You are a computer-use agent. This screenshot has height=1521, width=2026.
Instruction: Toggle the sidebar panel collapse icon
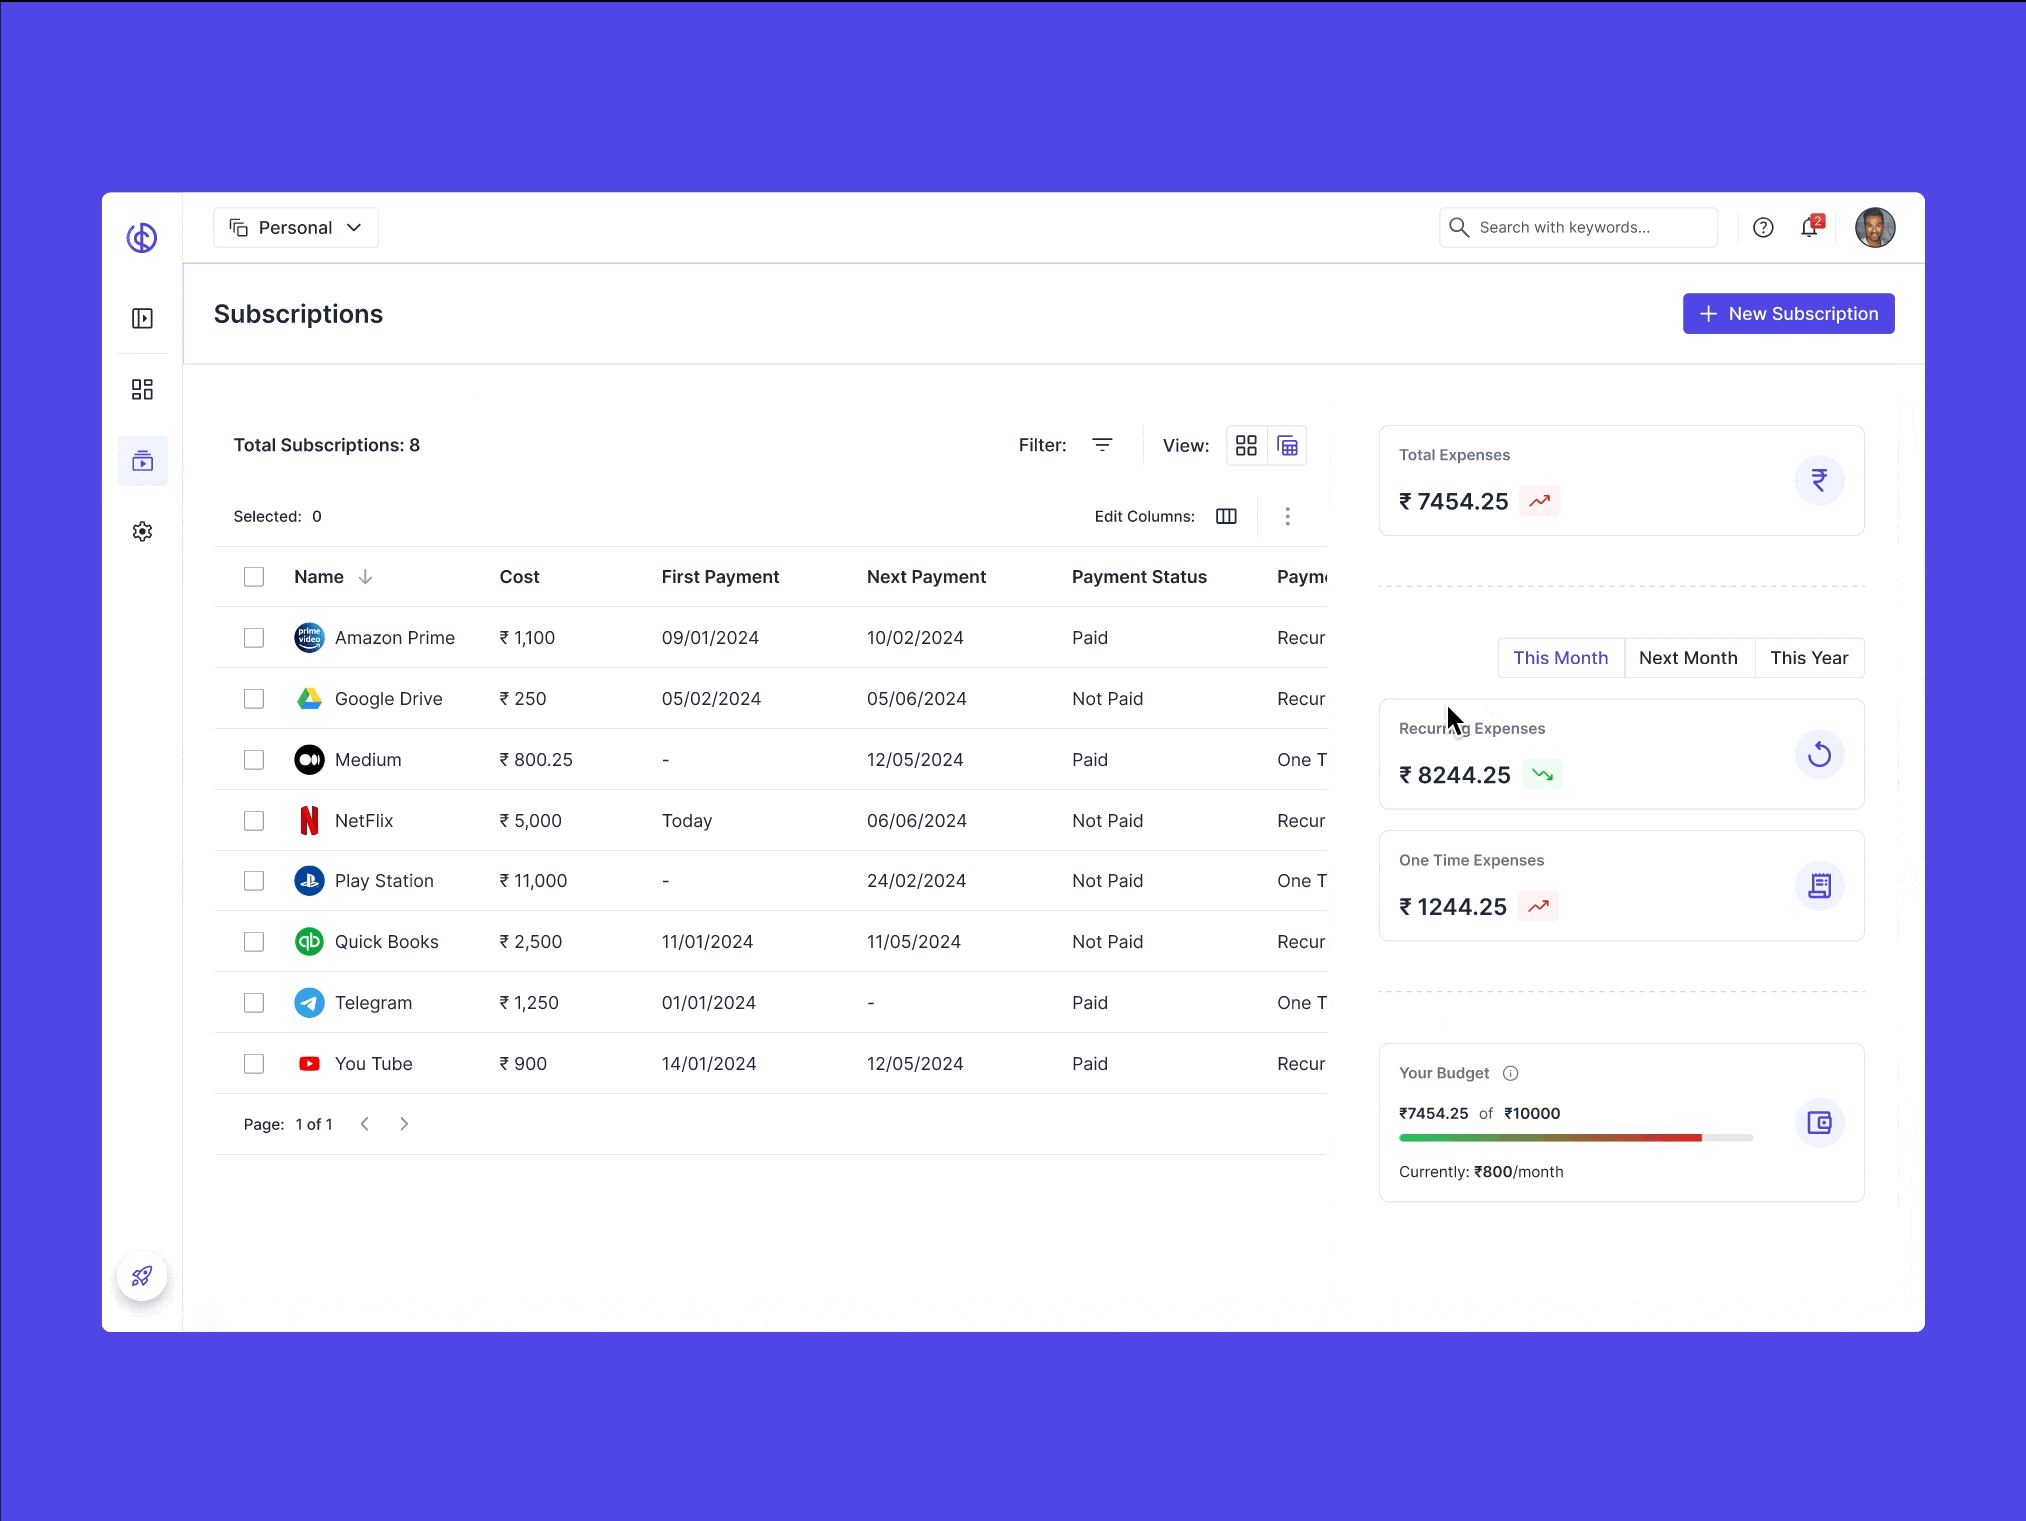click(143, 318)
